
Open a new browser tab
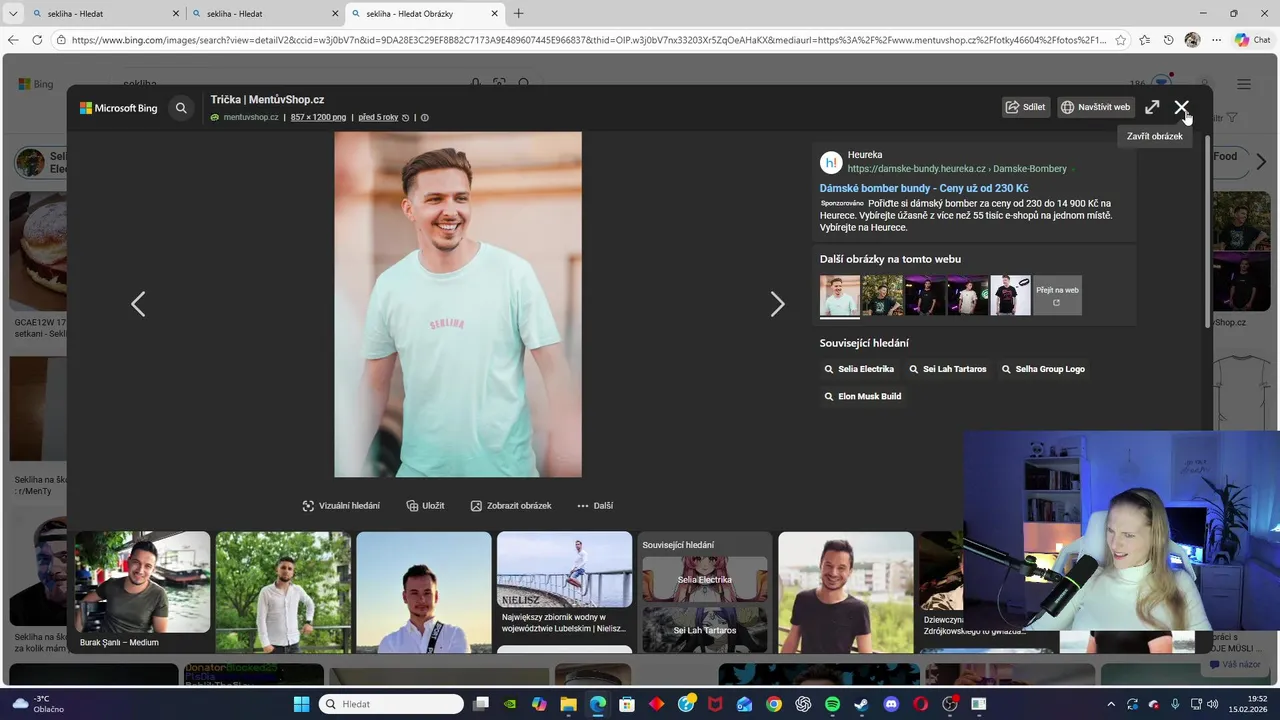point(518,14)
